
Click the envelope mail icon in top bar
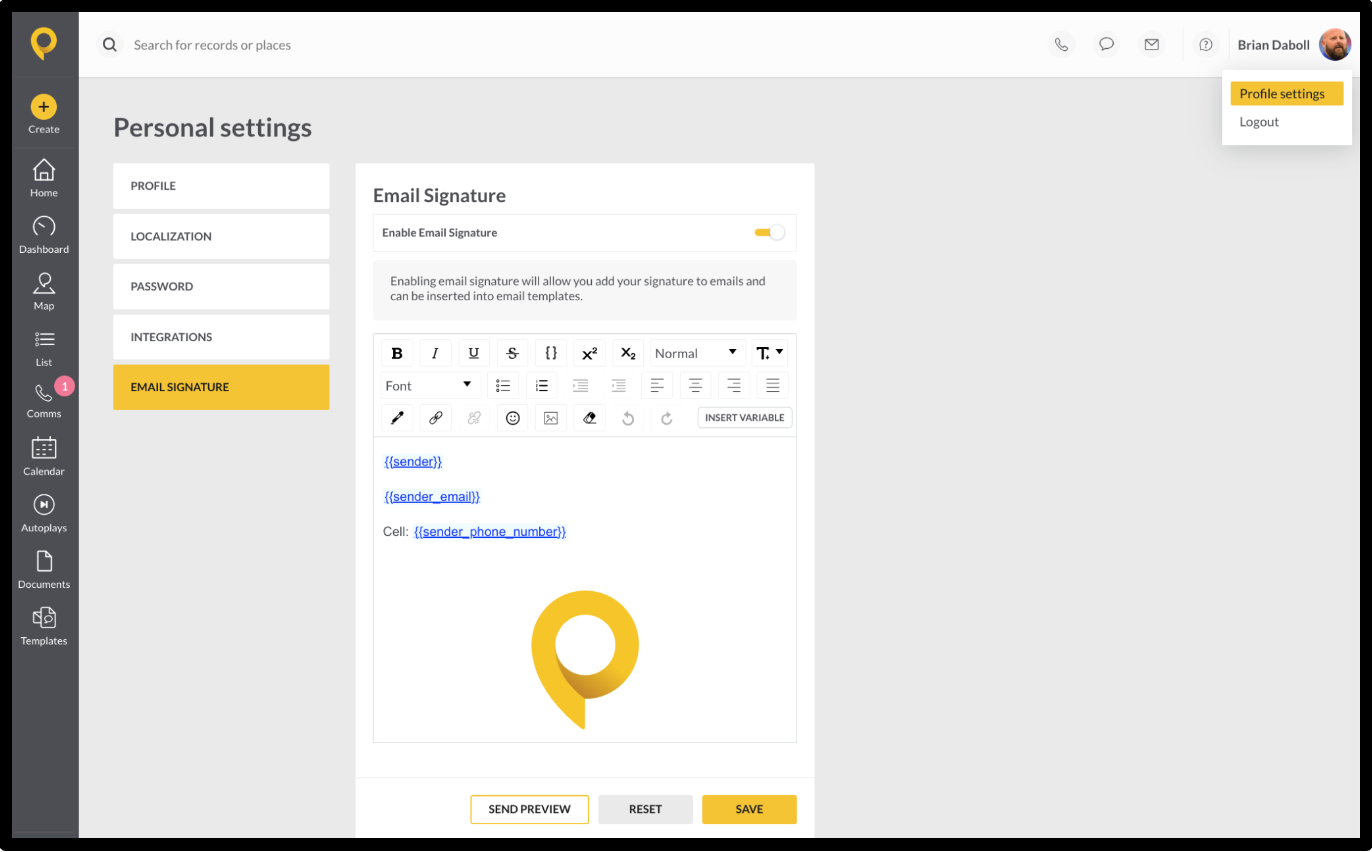pyautogui.click(x=1152, y=44)
